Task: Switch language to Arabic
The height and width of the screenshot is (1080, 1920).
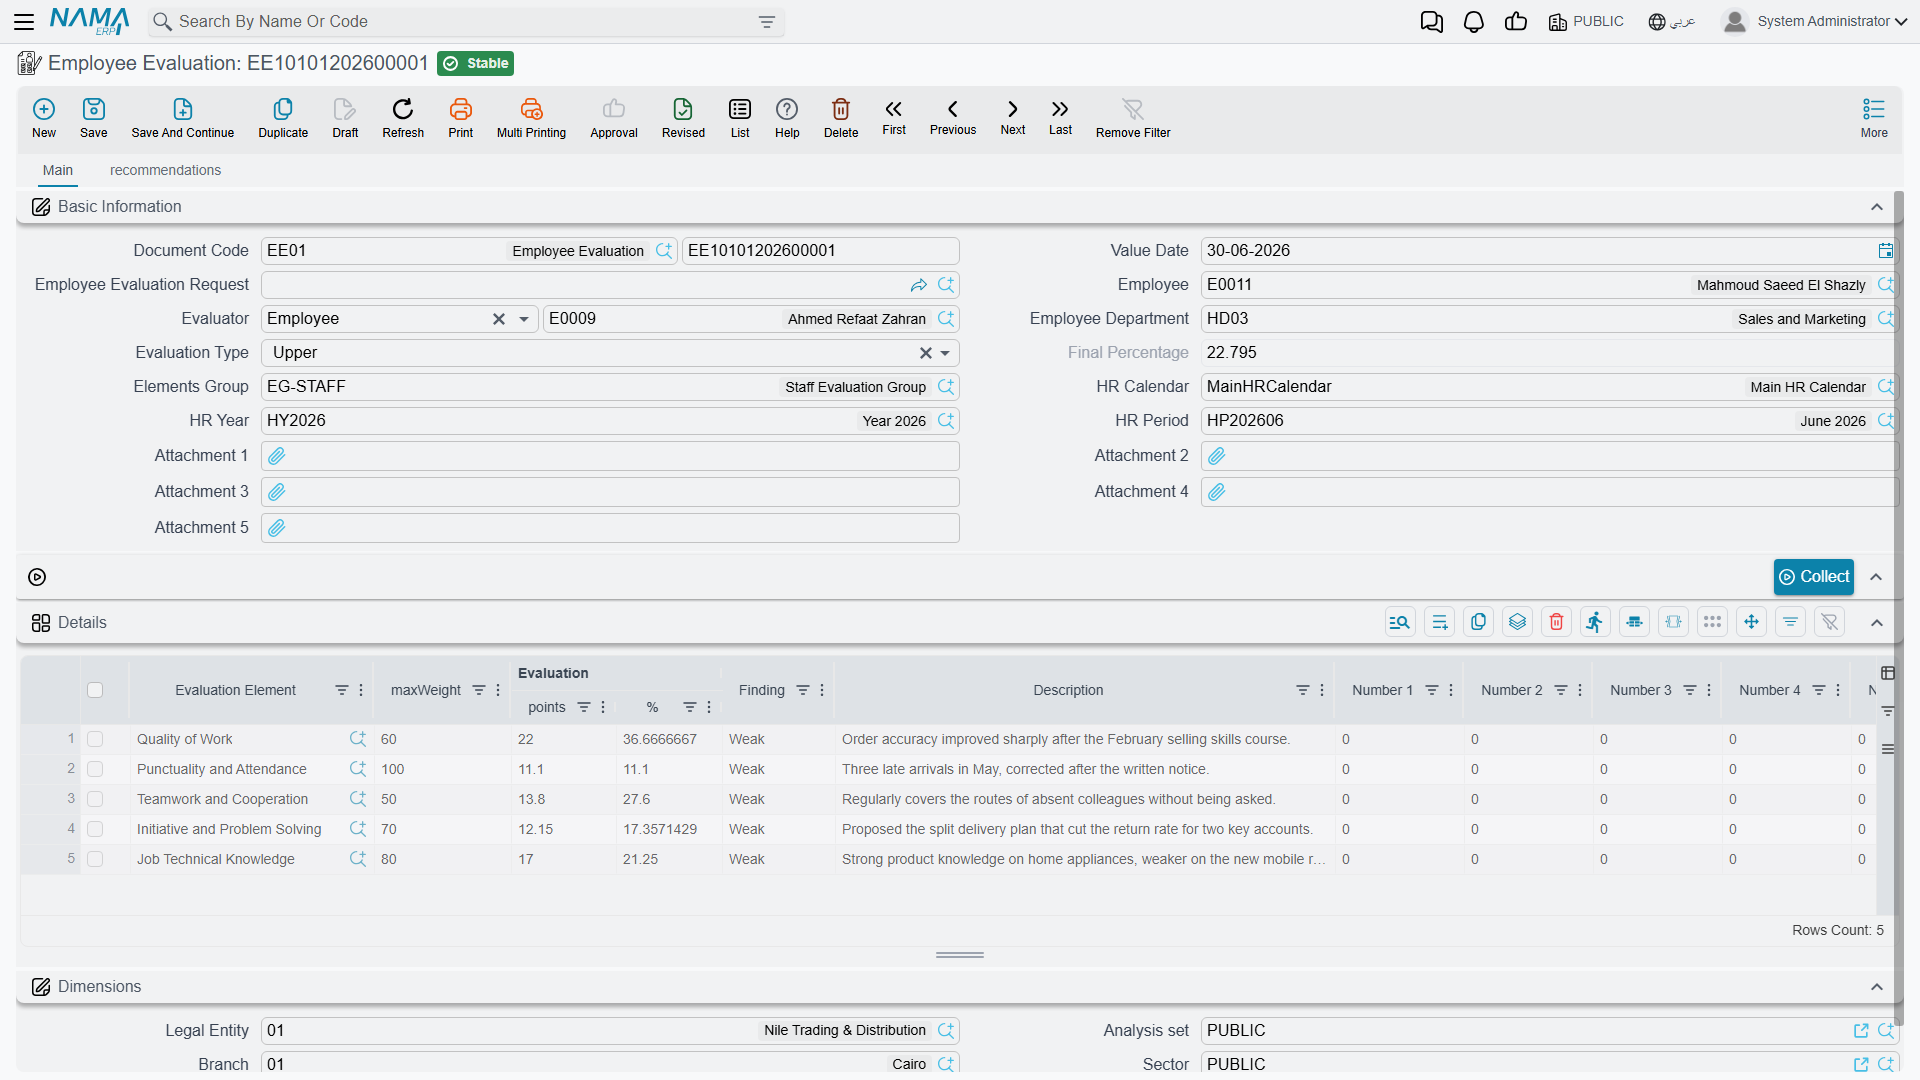Action: [1672, 22]
